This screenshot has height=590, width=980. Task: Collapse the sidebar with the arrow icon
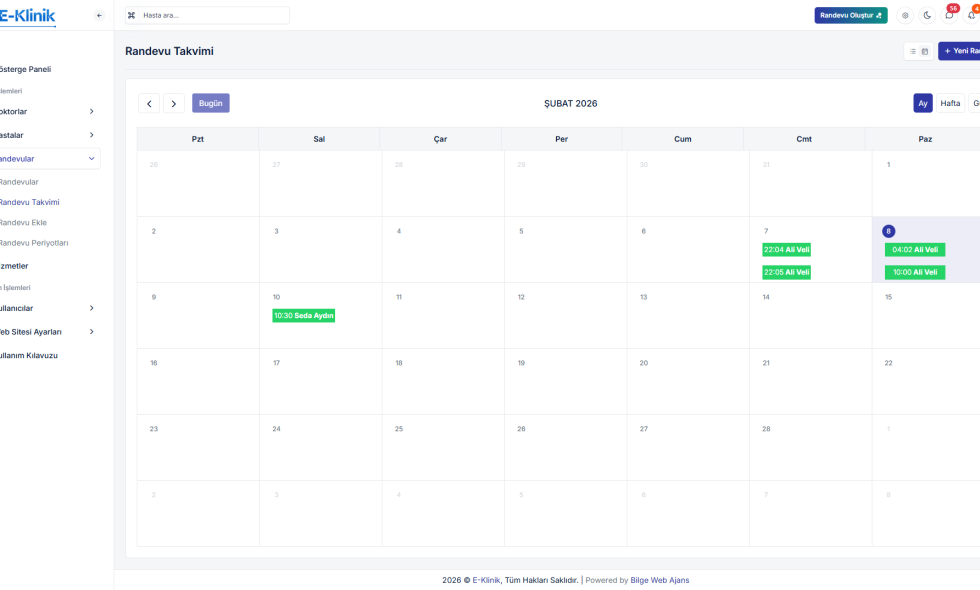coord(98,15)
